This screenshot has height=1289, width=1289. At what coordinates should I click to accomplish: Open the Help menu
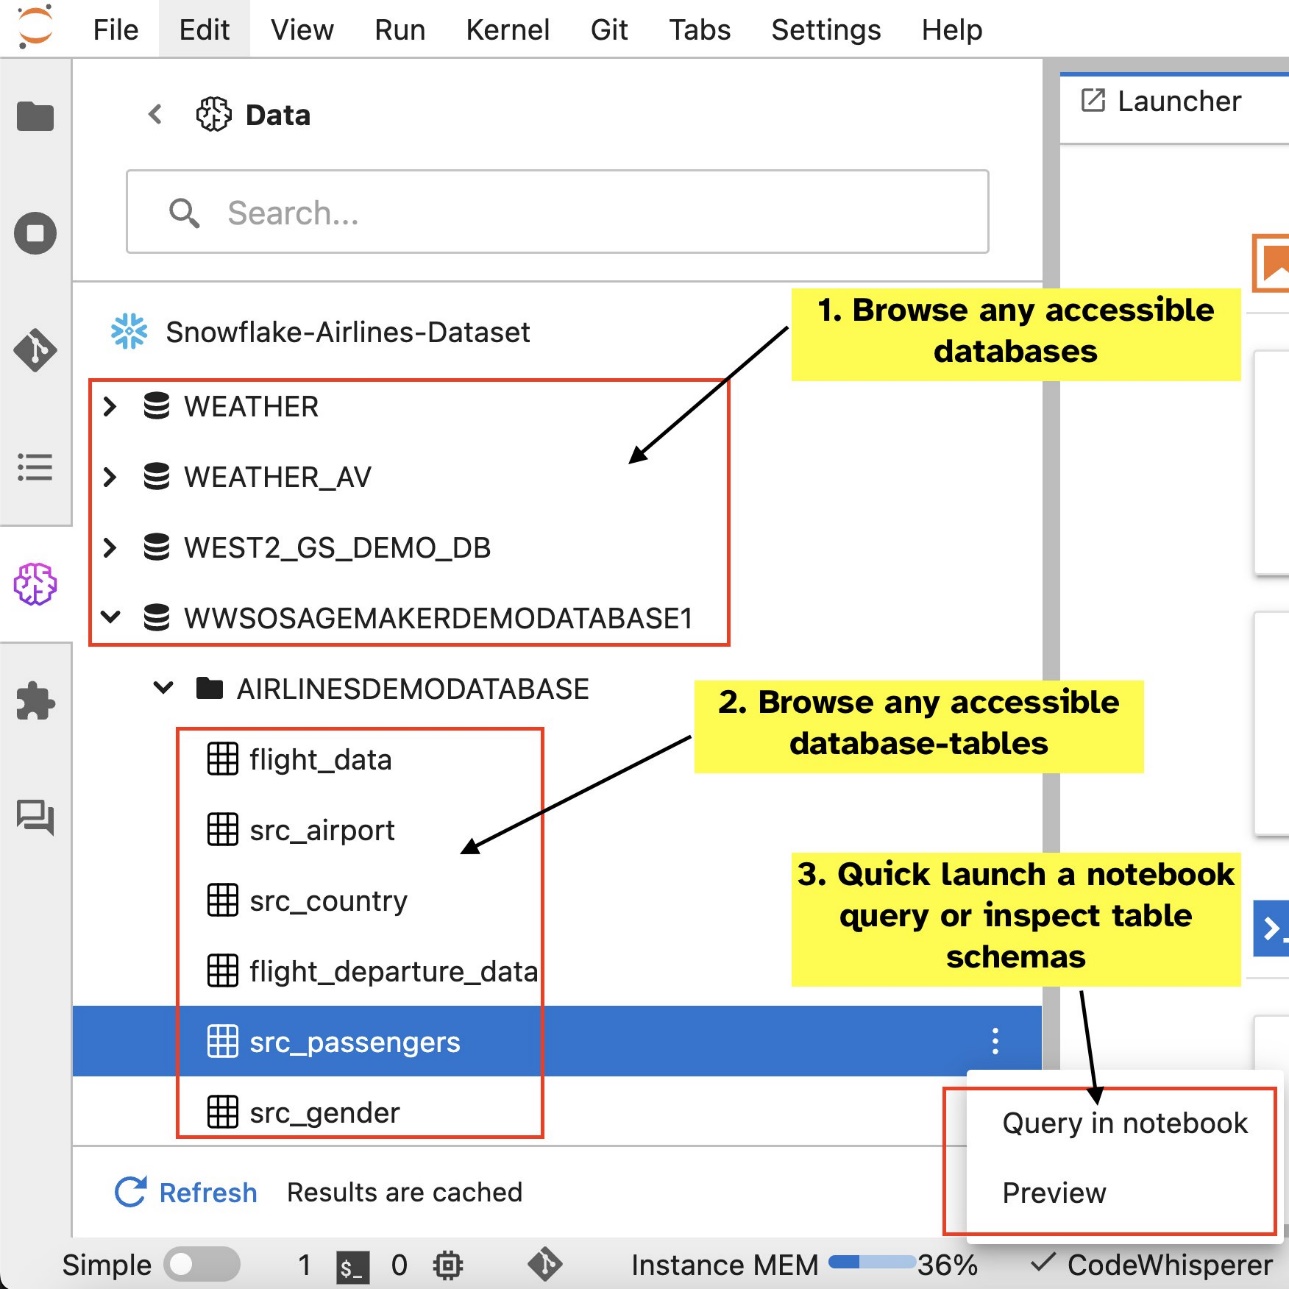pyautogui.click(x=952, y=30)
